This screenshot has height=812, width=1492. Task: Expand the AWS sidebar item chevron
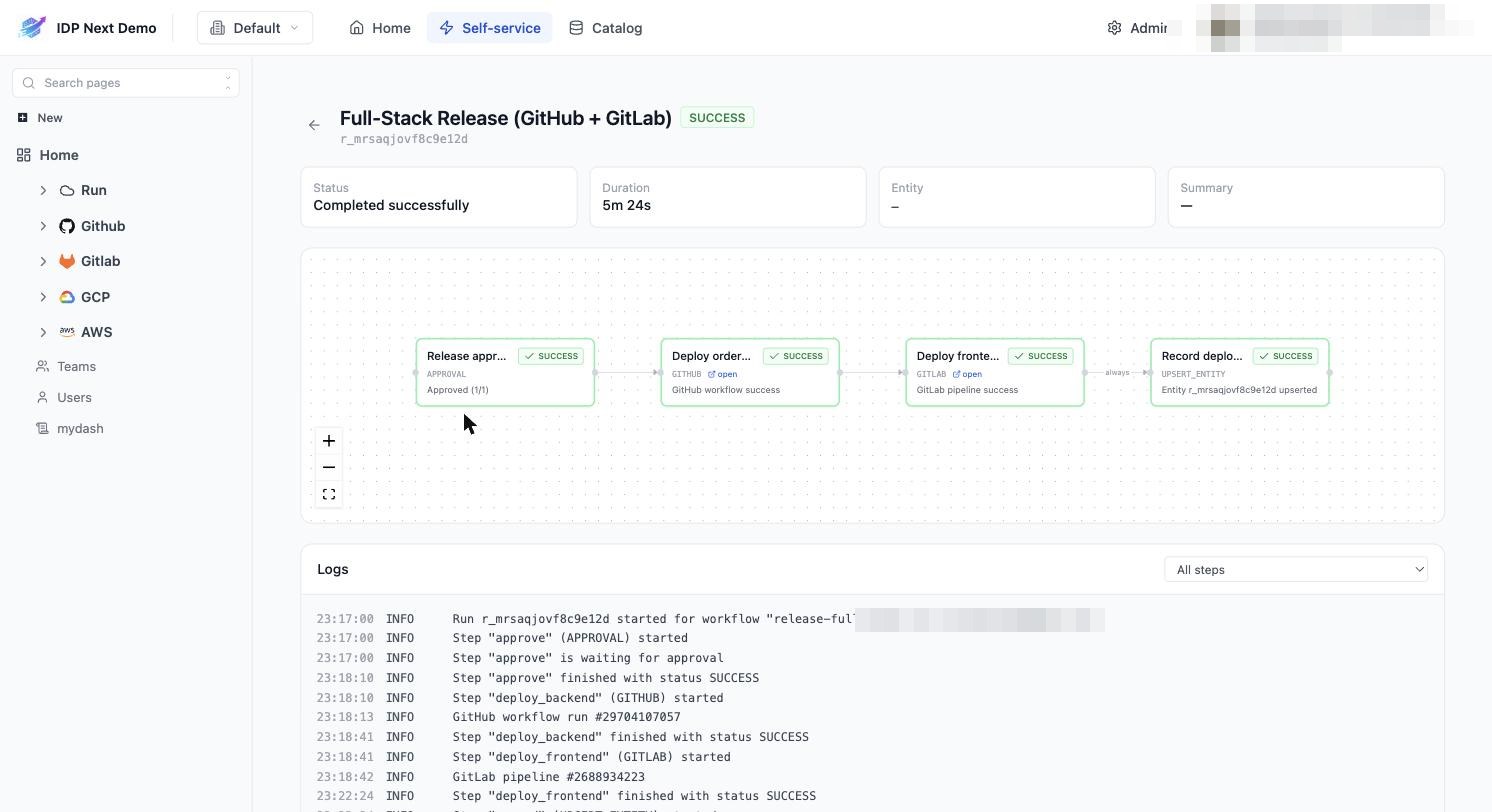tap(43, 332)
